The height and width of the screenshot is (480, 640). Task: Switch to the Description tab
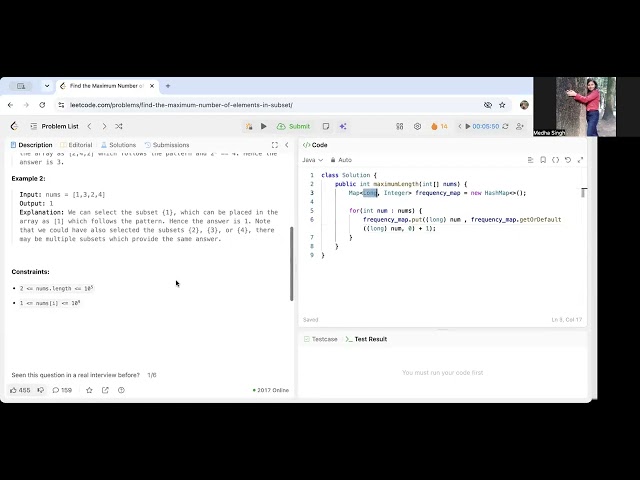coord(32,145)
